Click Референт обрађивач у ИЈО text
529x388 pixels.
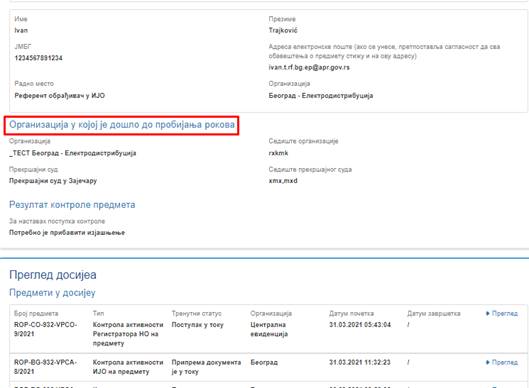(x=60, y=96)
